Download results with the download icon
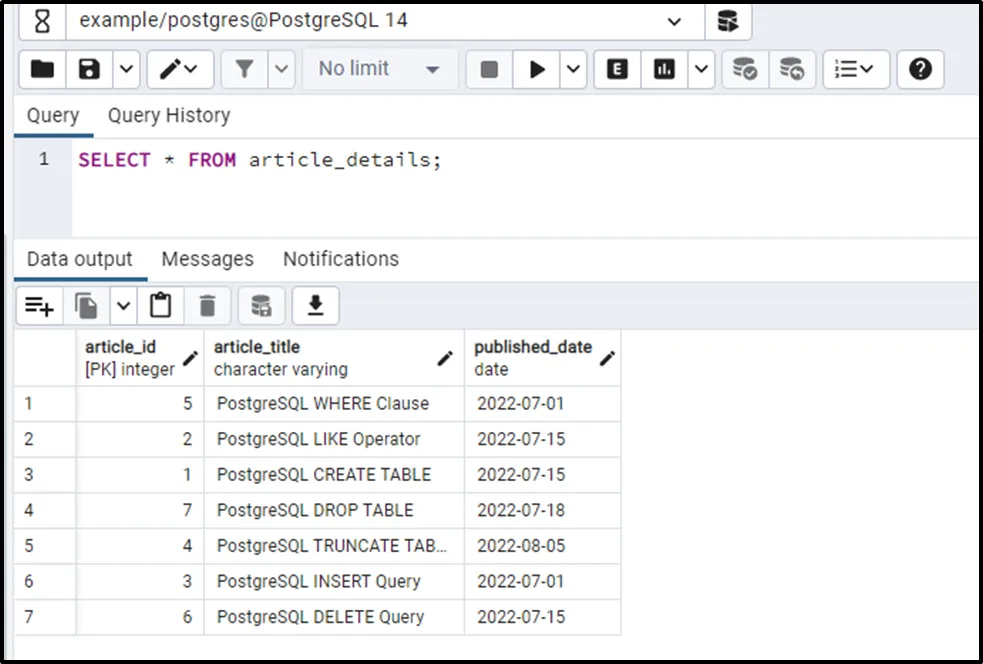 point(315,306)
